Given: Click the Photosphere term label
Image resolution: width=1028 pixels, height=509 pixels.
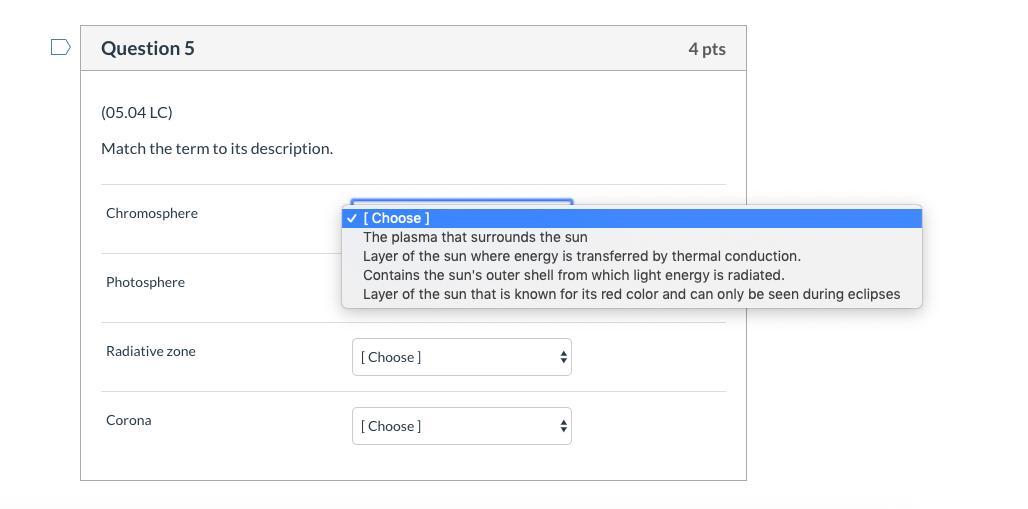Looking at the screenshot, I should point(145,282).
